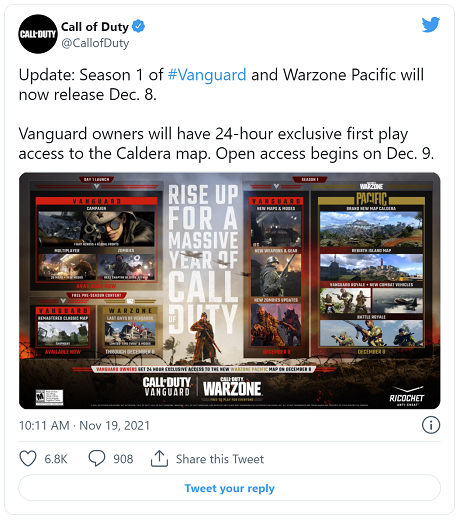This screenshot has width=460, height=524.
Task: Like the tweet with heart icon
Action: 28,458
